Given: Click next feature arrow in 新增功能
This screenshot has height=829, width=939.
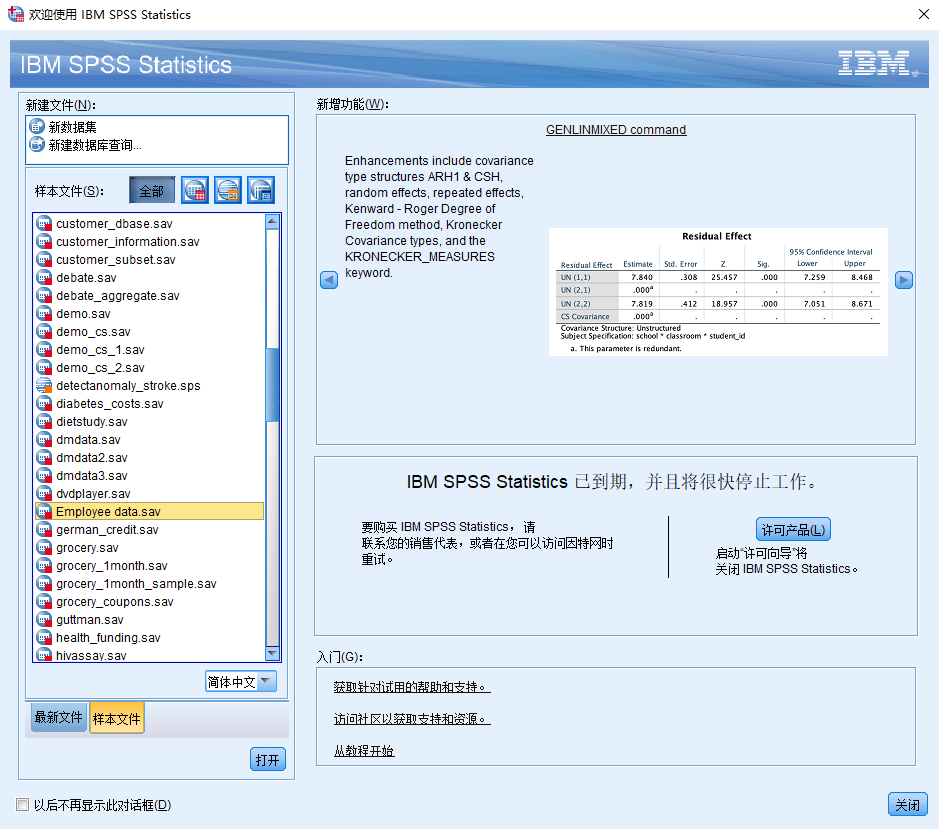Looking at the screenshot, I should [x=904, y=280].
